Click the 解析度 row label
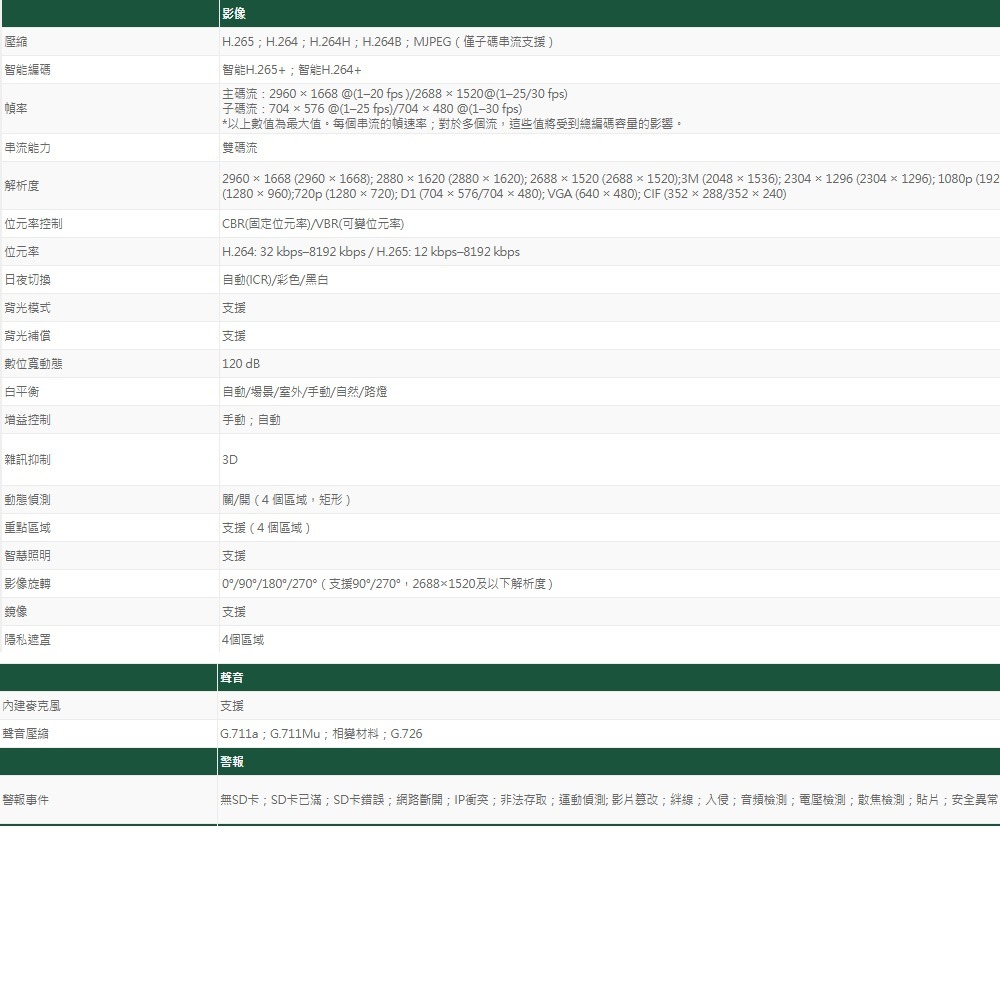The width and height of the screenshot is (1000, 1000). click(22, 186)
